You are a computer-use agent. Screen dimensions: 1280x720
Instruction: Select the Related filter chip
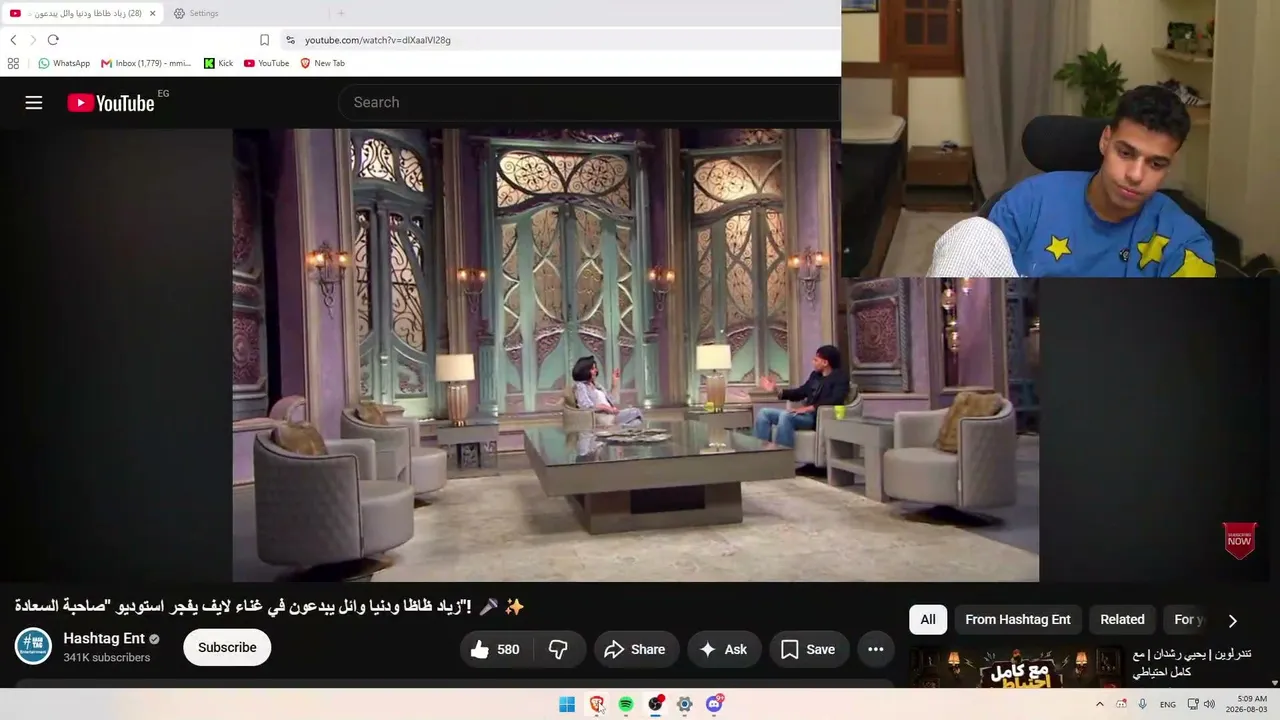pos(1122,619)
